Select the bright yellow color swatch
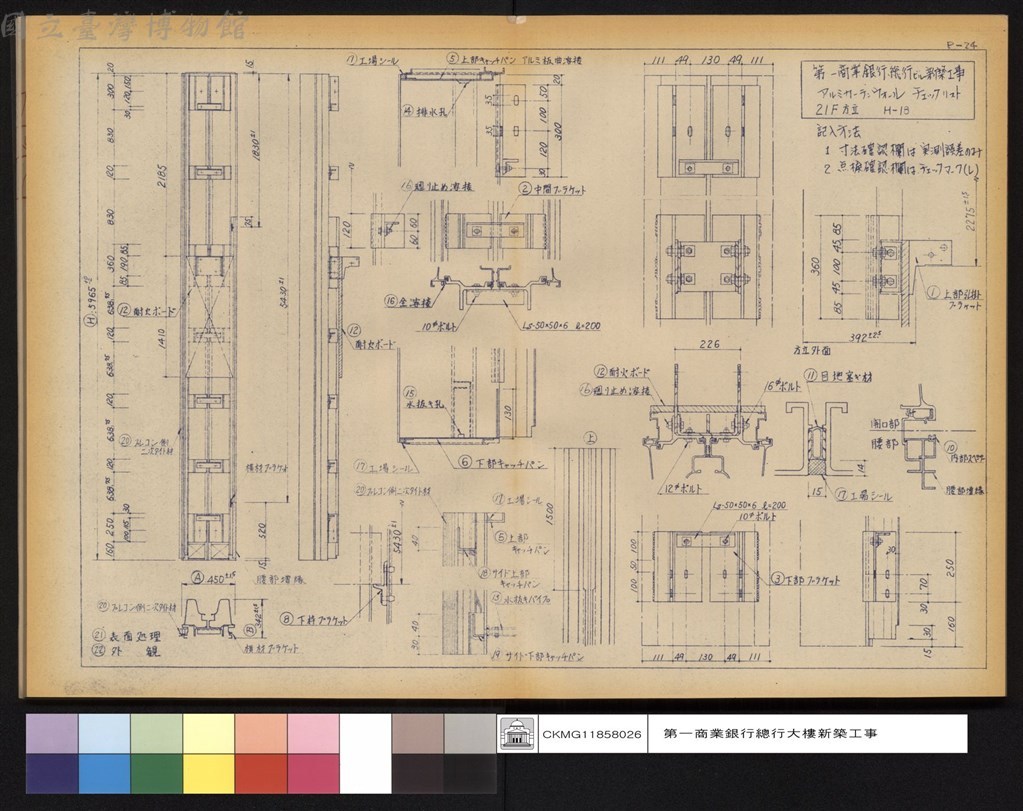Screen dimensions: 1023x811 209,774
